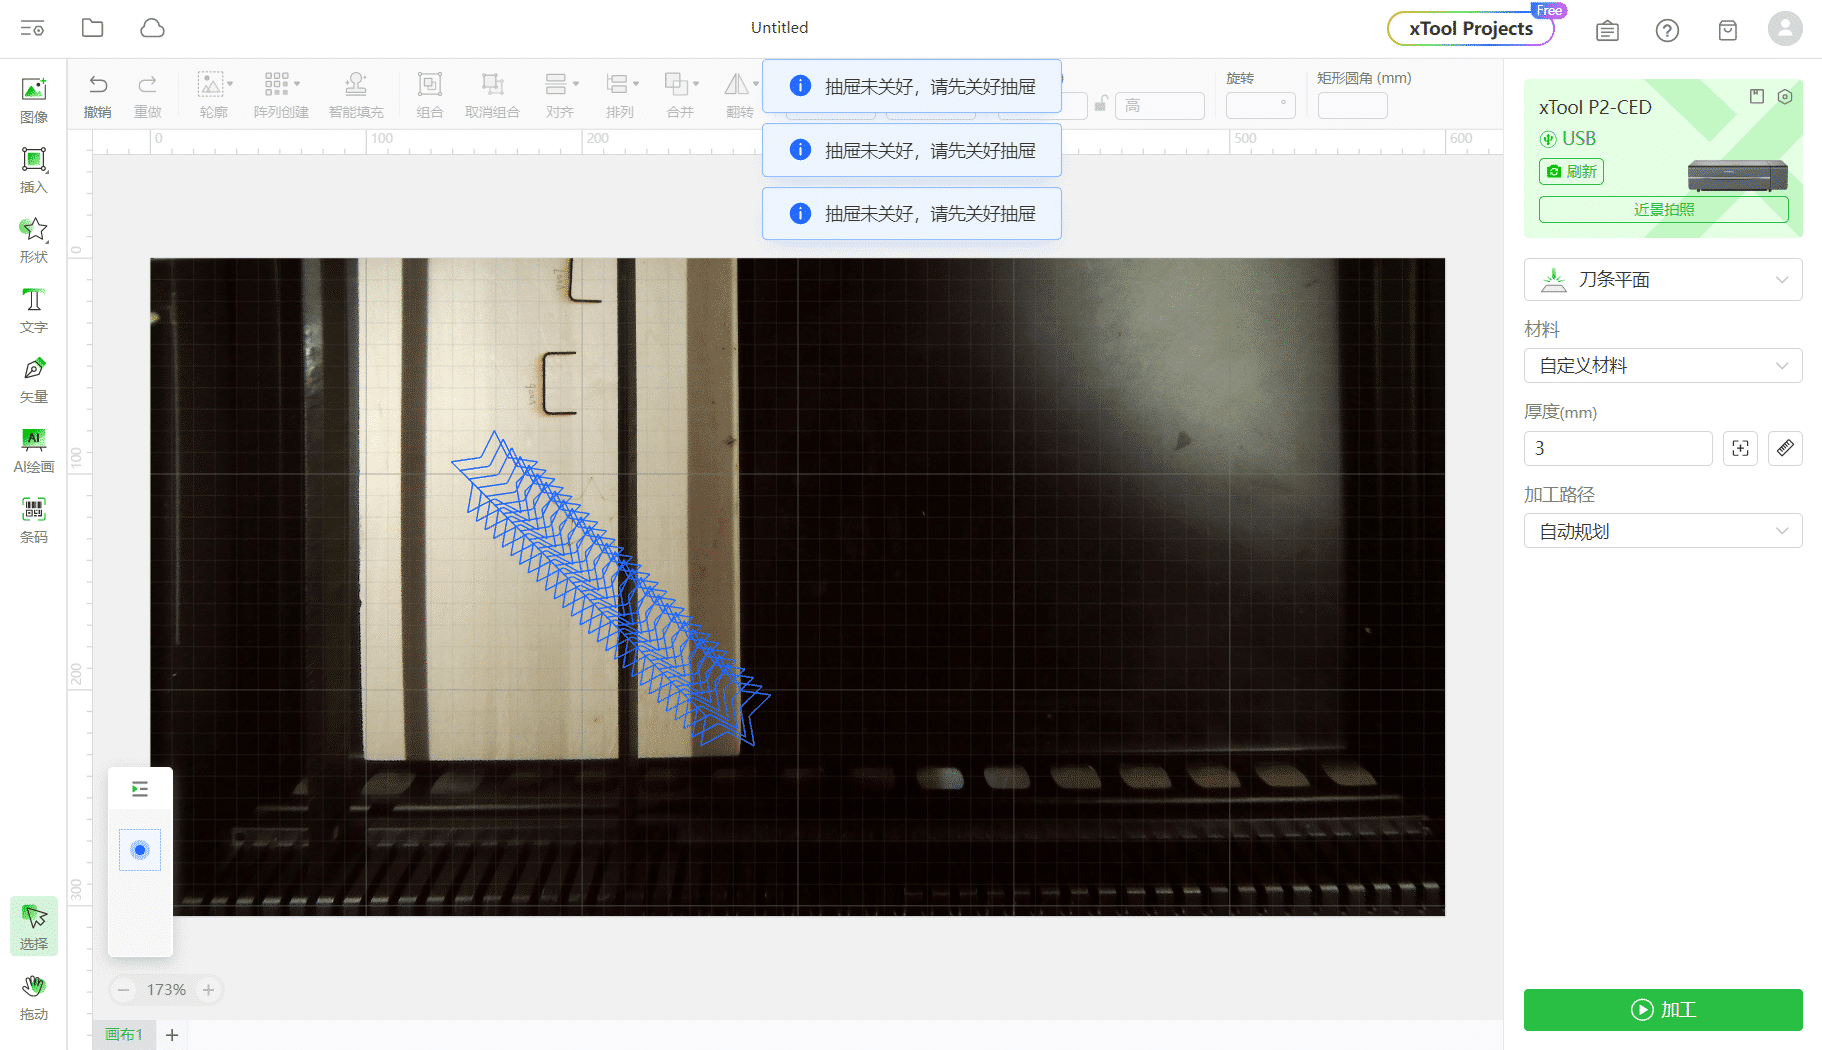Select the Text (文字) tool
Viewport: 1822px width, 1050px height.
(x=34, y=310)
